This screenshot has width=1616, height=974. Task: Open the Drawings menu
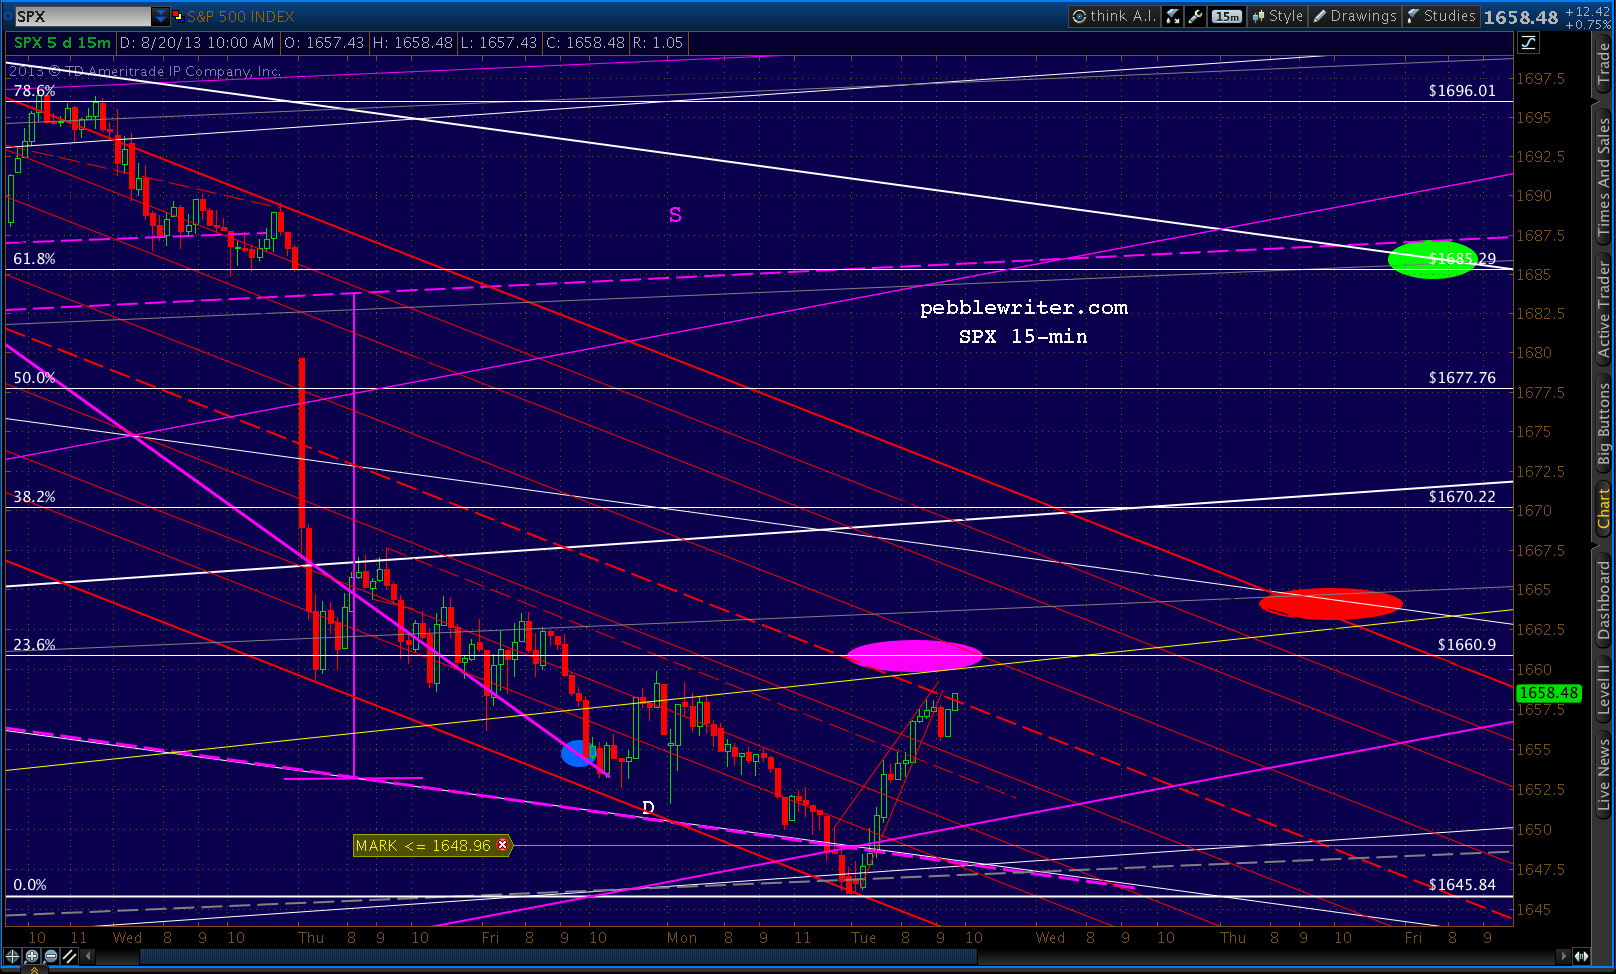1355,16
